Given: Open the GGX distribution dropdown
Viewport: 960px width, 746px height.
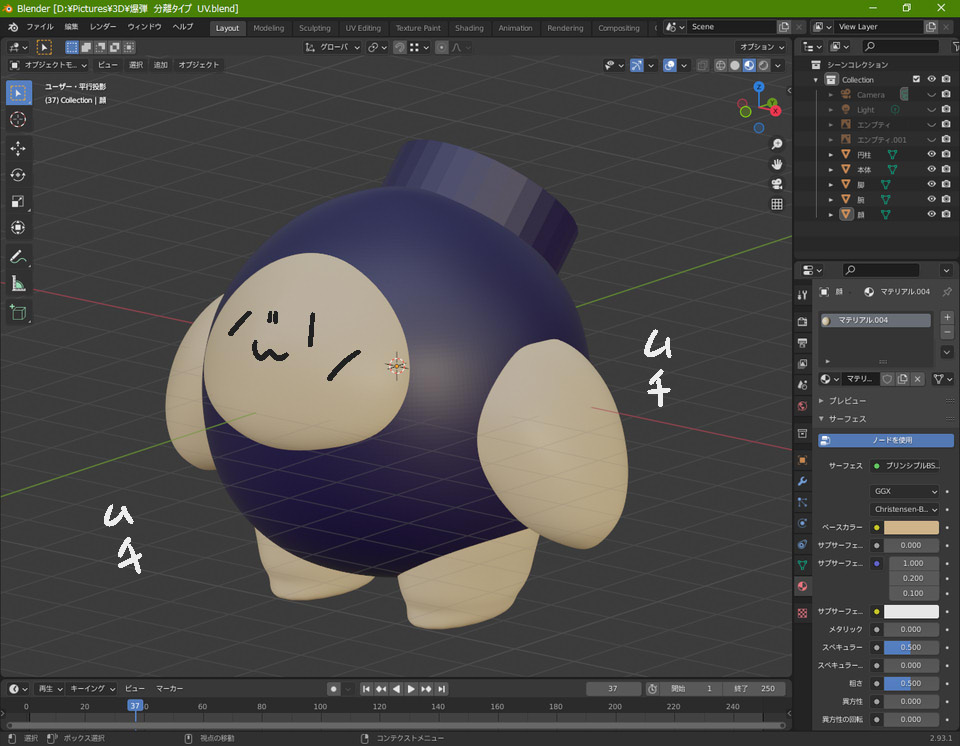Looking at the screenshot, I should coord(906,492).
